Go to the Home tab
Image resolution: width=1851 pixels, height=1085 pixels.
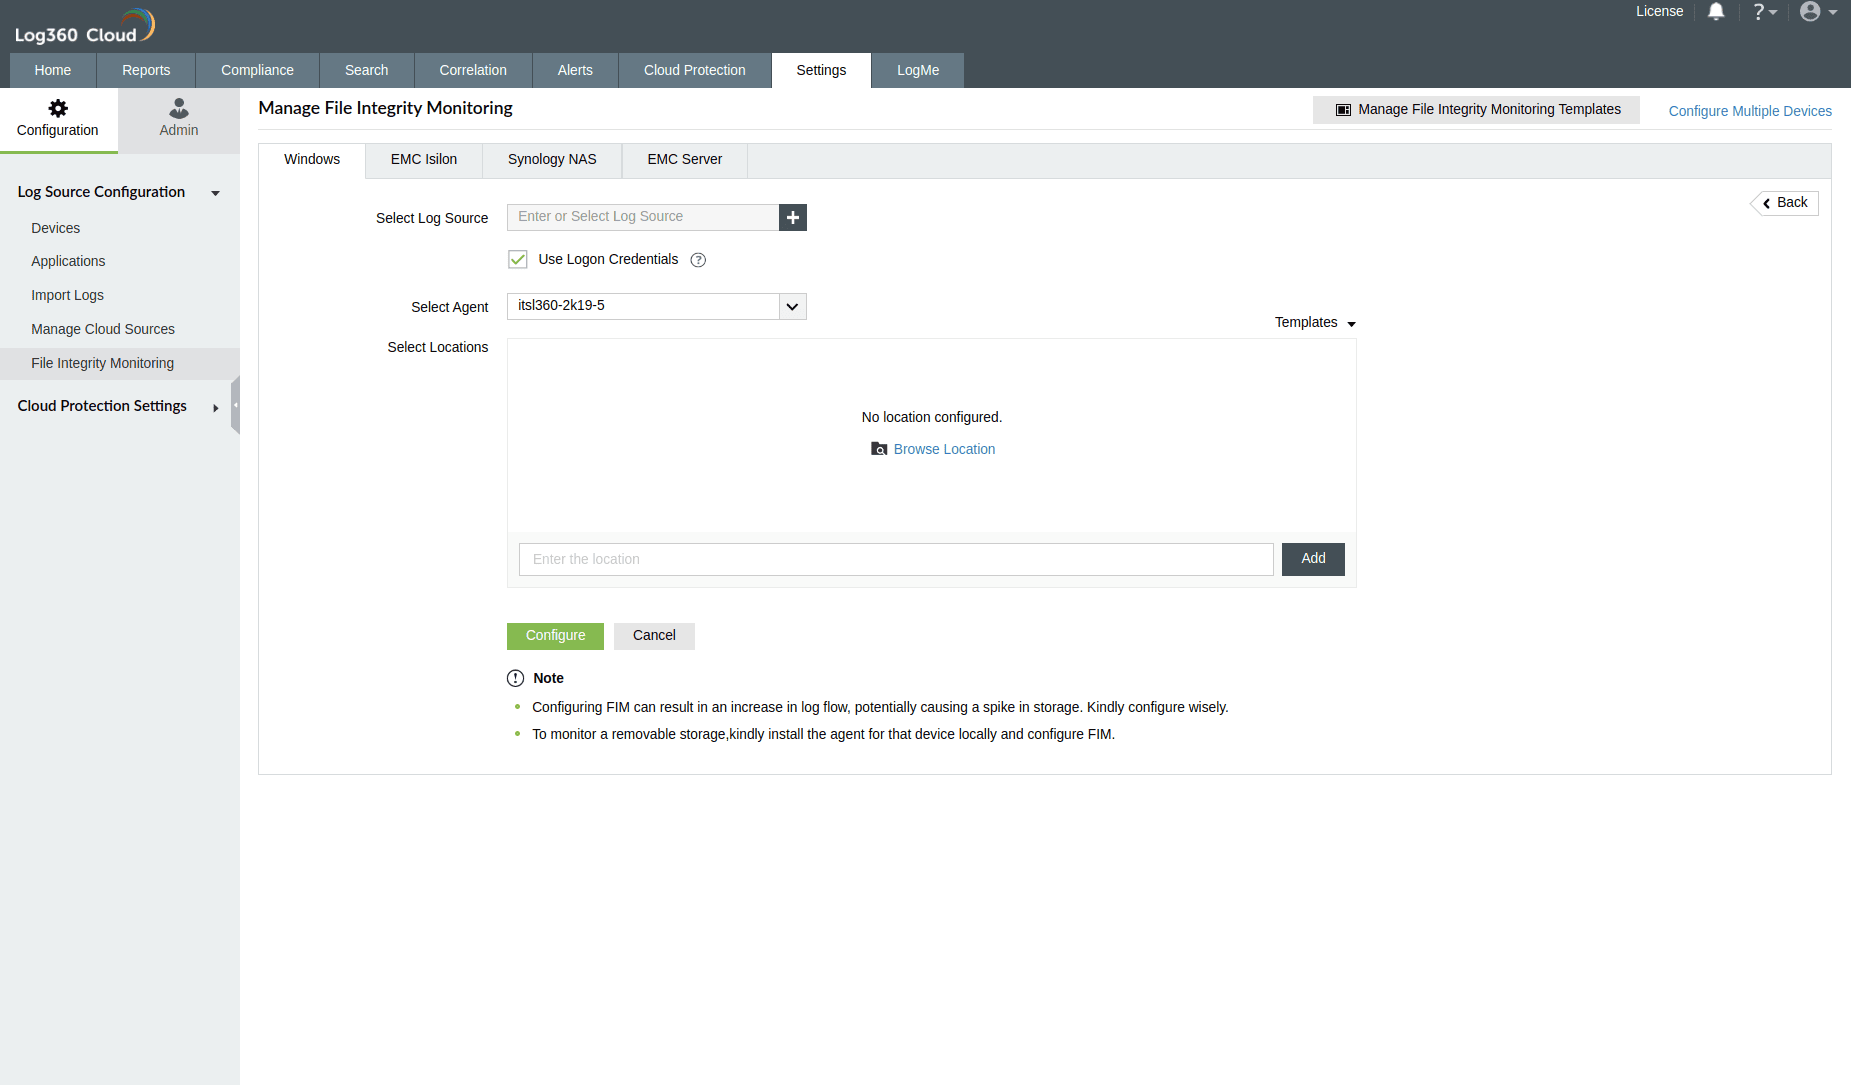[53, 70]
